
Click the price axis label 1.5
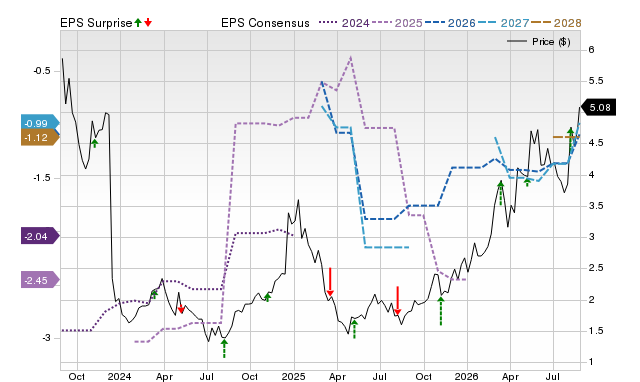595,331
